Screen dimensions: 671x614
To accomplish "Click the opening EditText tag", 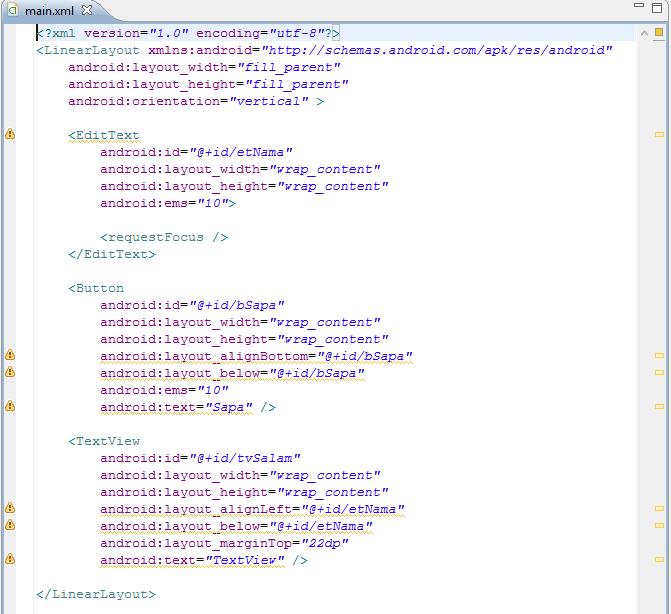I will 104,136.
